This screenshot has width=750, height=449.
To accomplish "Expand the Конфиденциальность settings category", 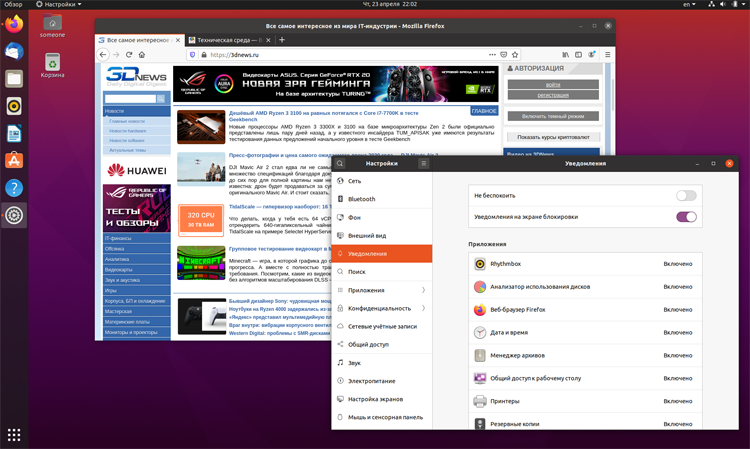I will pos(382,308).
